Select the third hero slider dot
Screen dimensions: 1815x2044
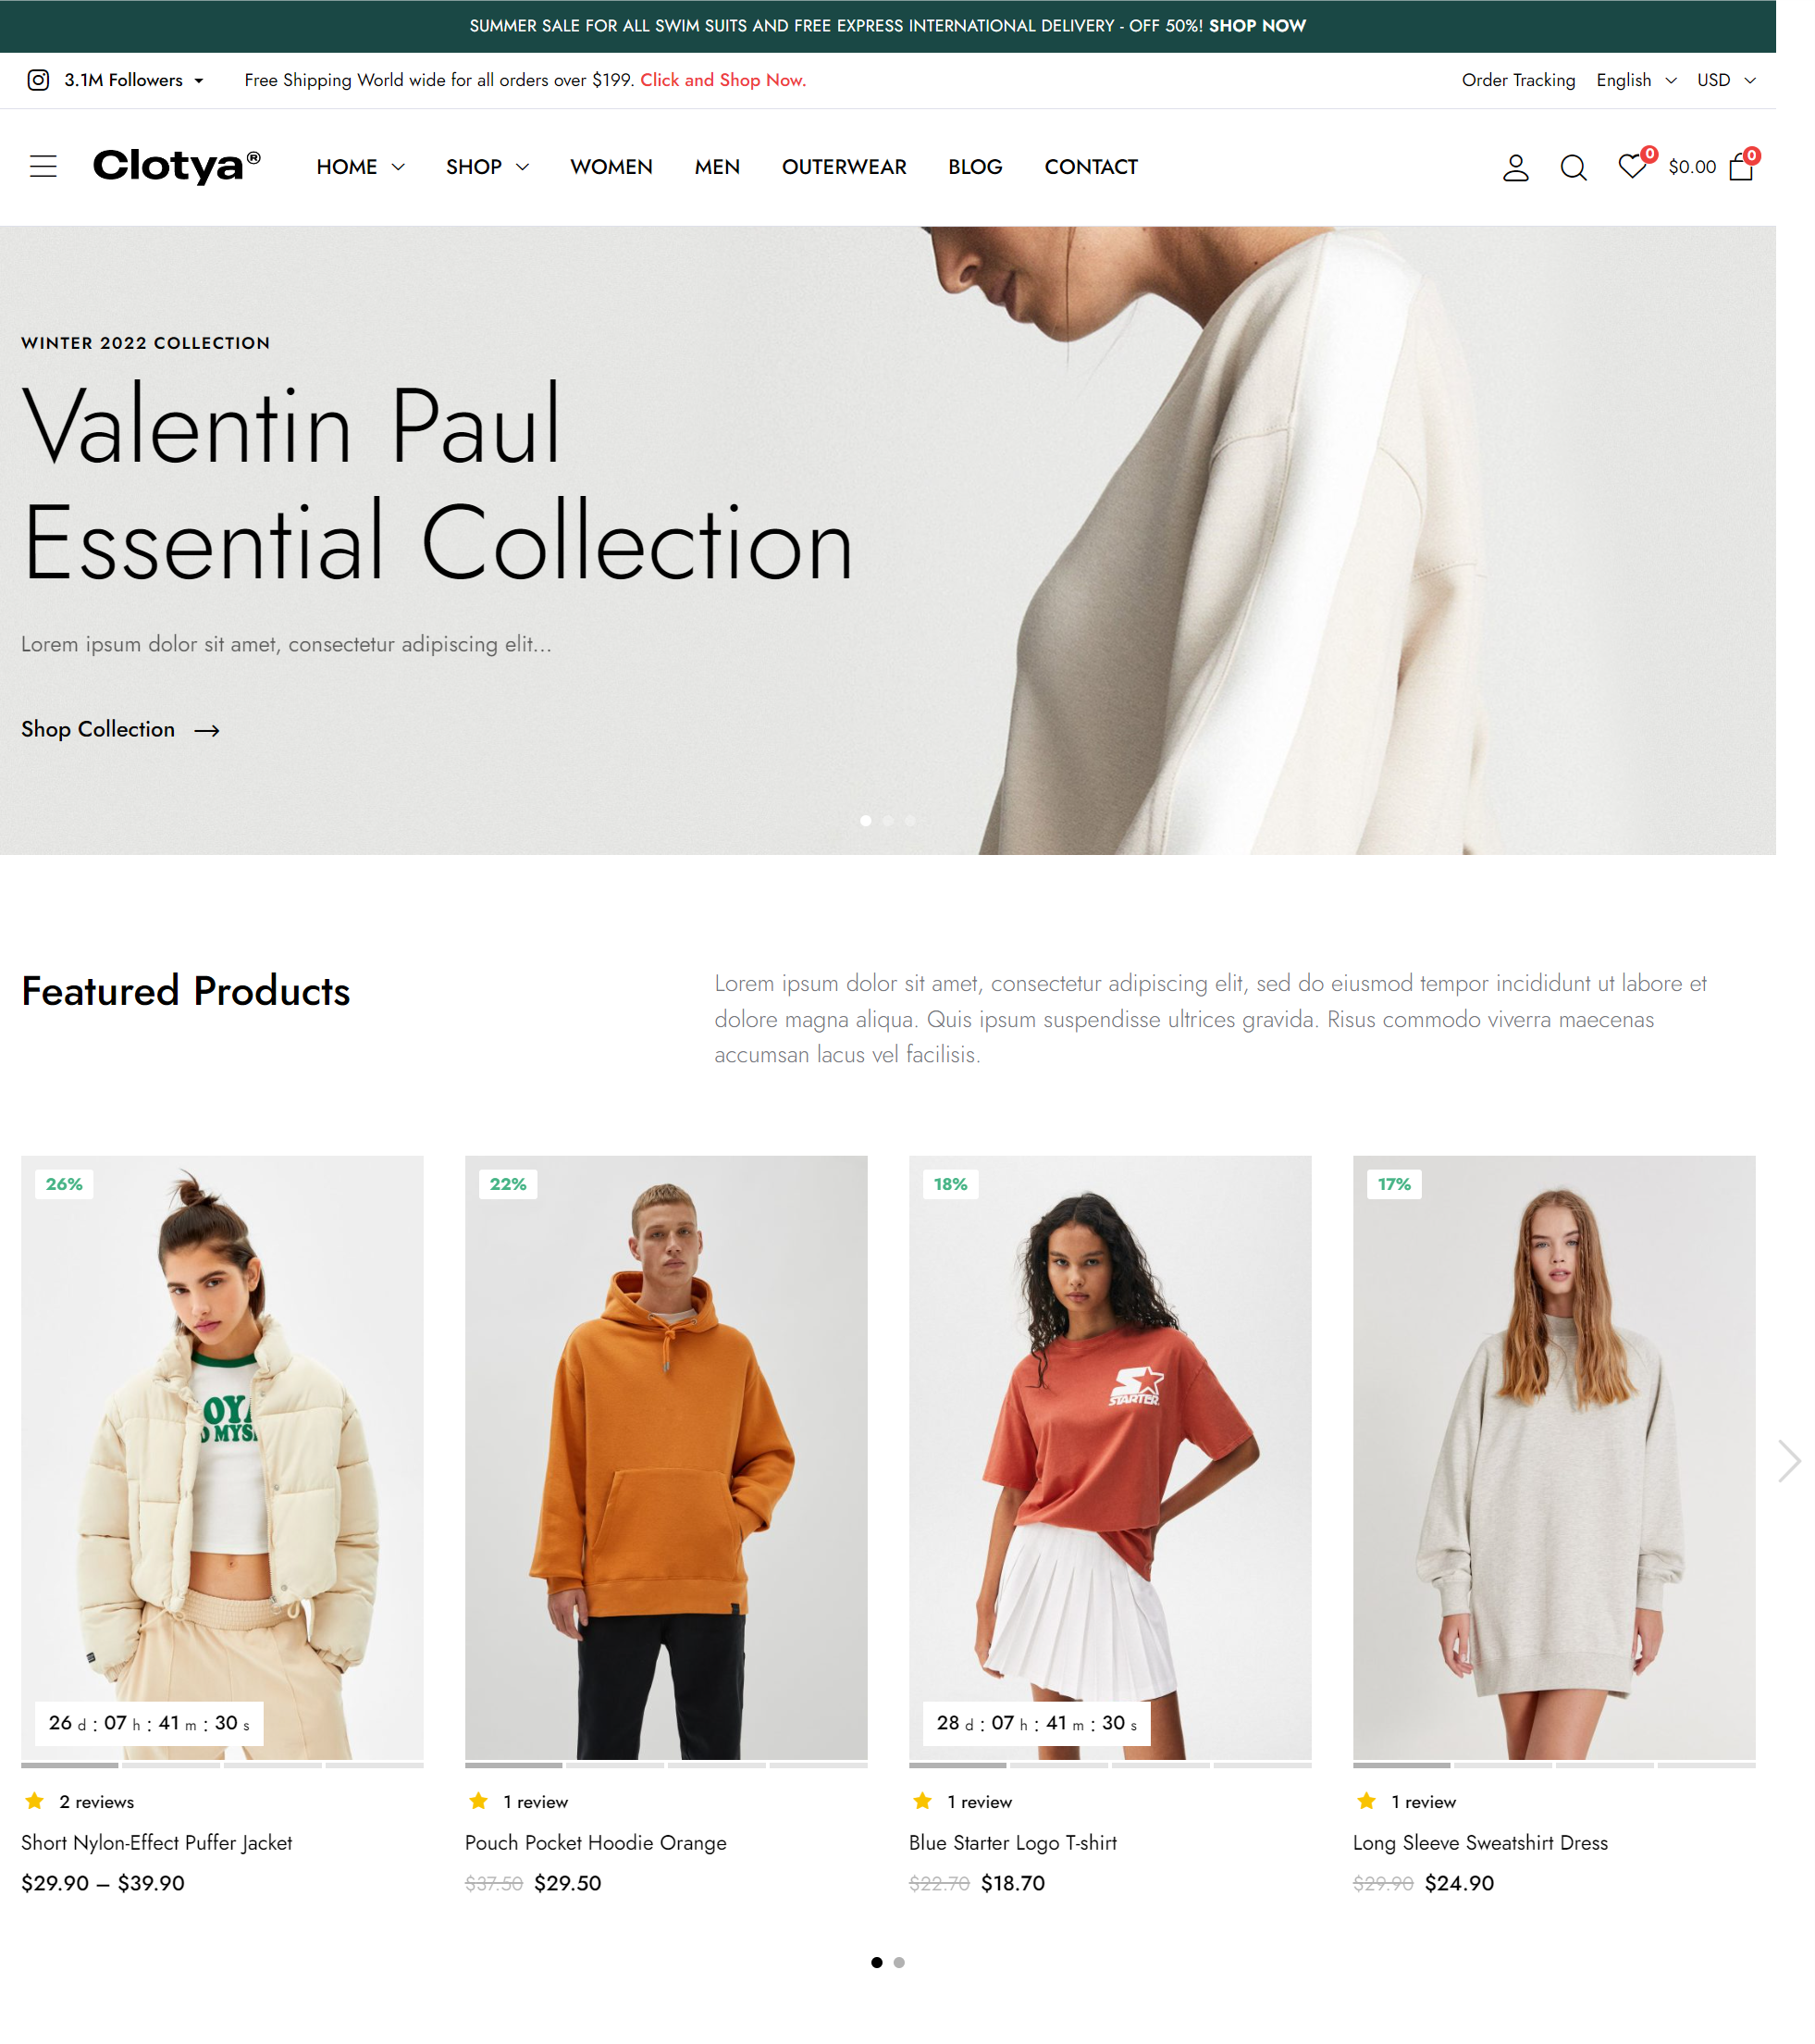[x=910, y=821]
